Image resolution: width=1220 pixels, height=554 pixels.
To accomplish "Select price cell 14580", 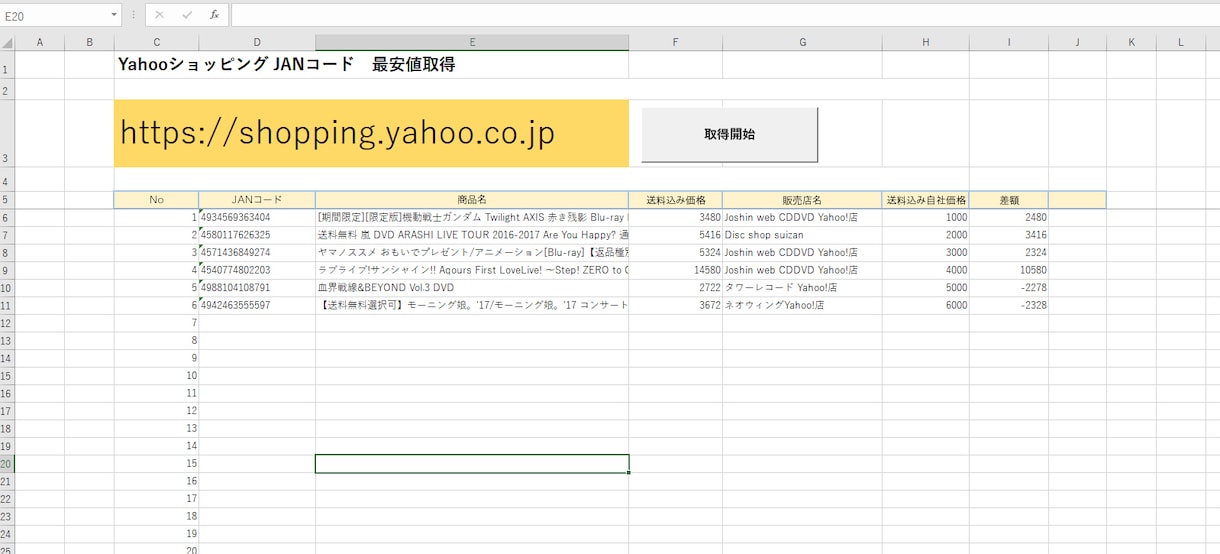I will click(x=676, y=270).
